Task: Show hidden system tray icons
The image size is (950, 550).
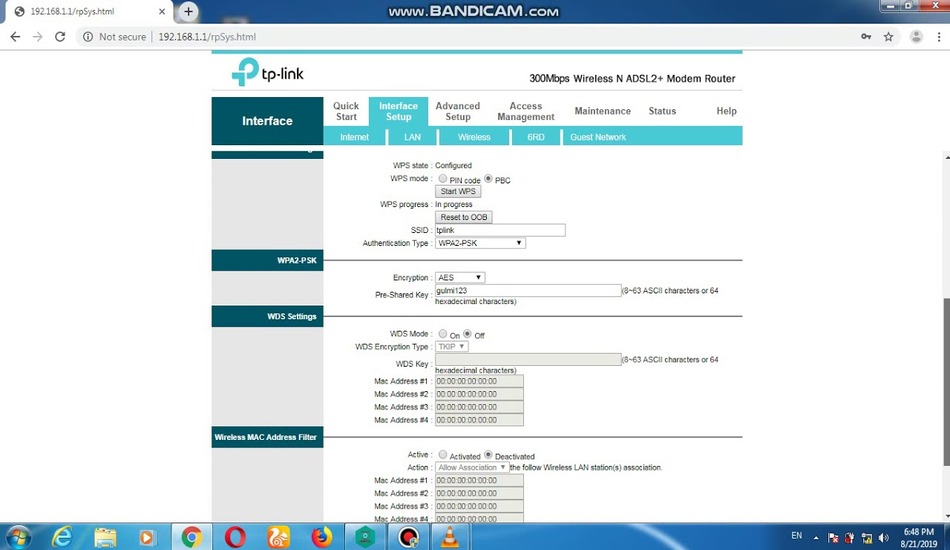Action: pos(816,538)
